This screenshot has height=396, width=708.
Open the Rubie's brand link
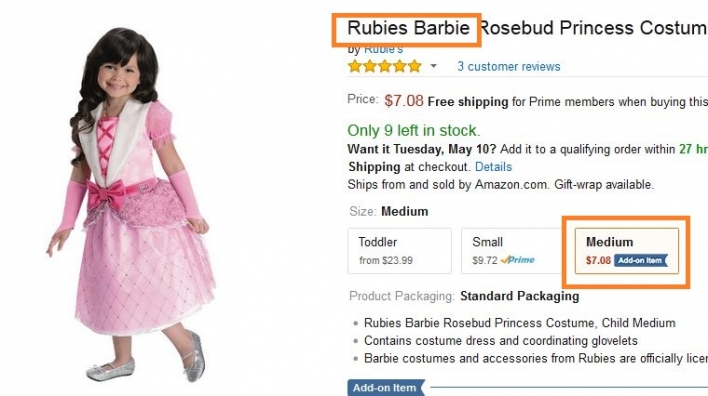point(383,49)
